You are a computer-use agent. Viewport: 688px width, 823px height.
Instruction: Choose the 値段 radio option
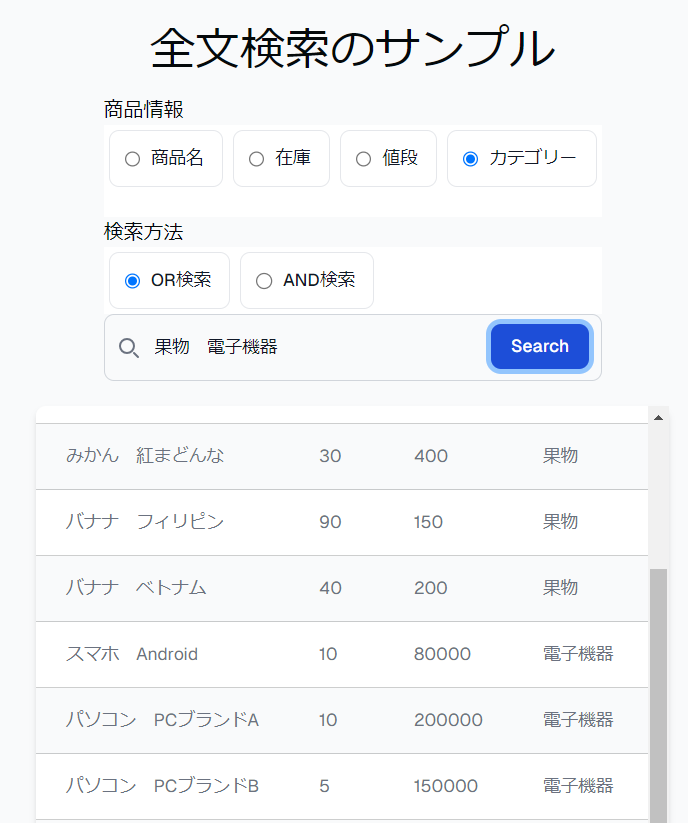point(363,159)
